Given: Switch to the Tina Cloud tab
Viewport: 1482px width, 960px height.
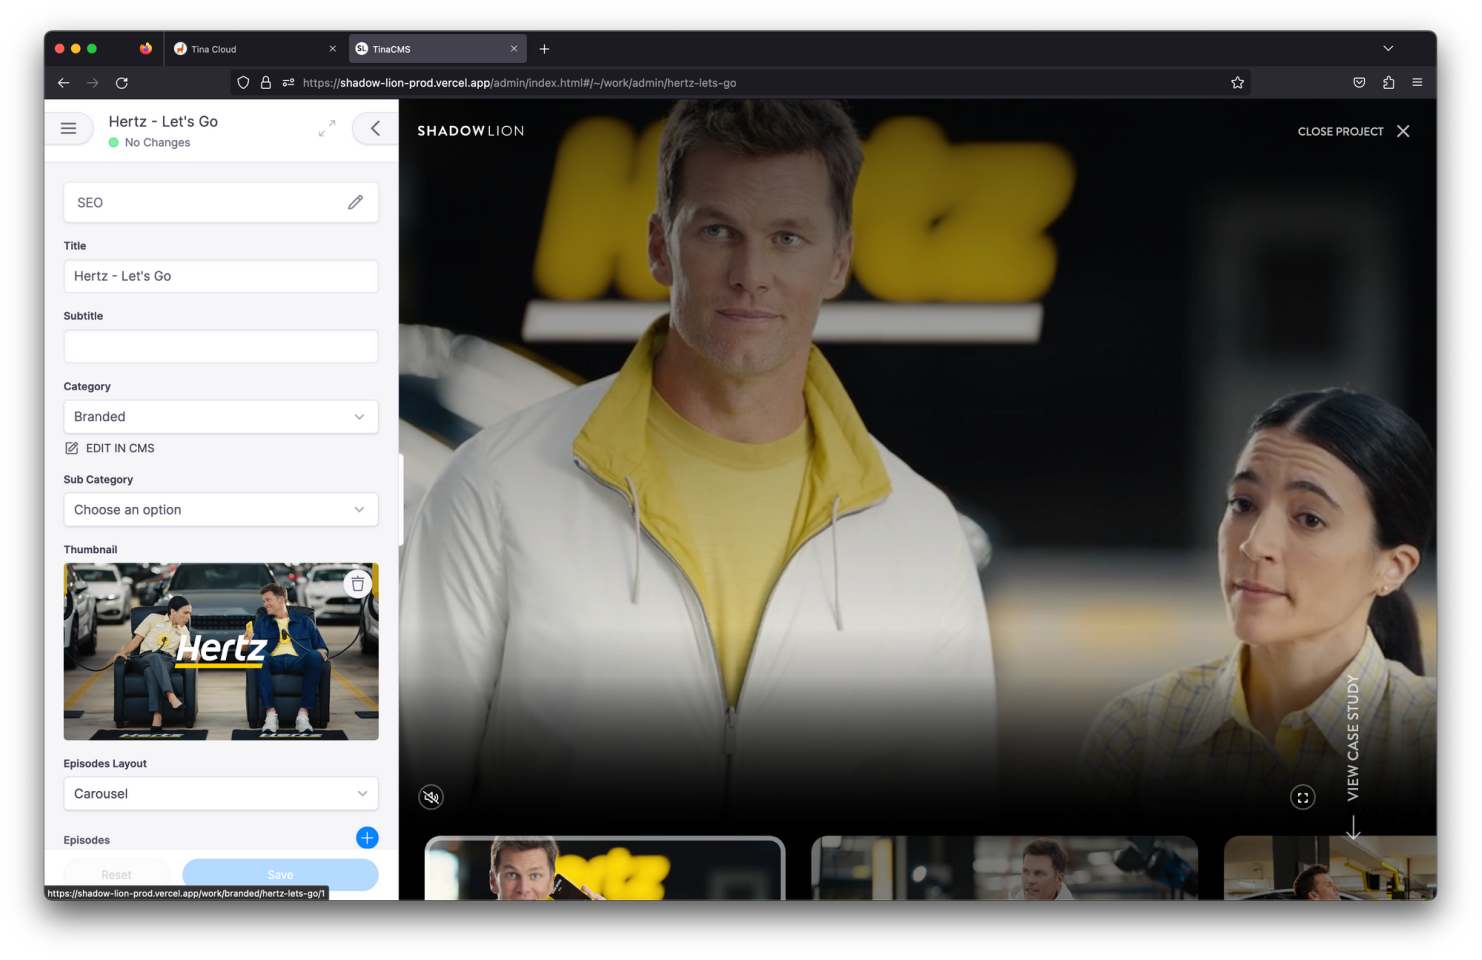Looking at the screenshot, I should (x=255, y=49).
